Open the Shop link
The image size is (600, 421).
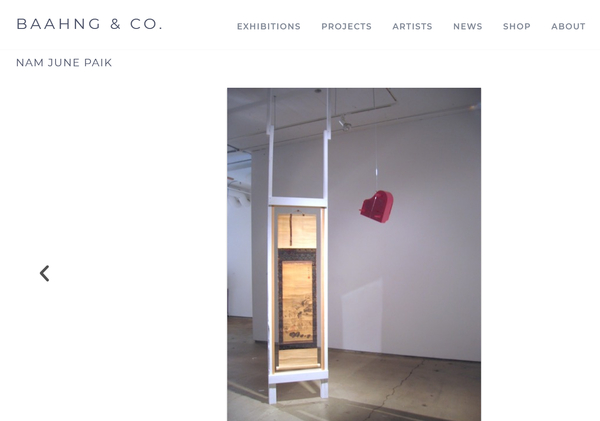pyautogui.click(x=517, y=26)
